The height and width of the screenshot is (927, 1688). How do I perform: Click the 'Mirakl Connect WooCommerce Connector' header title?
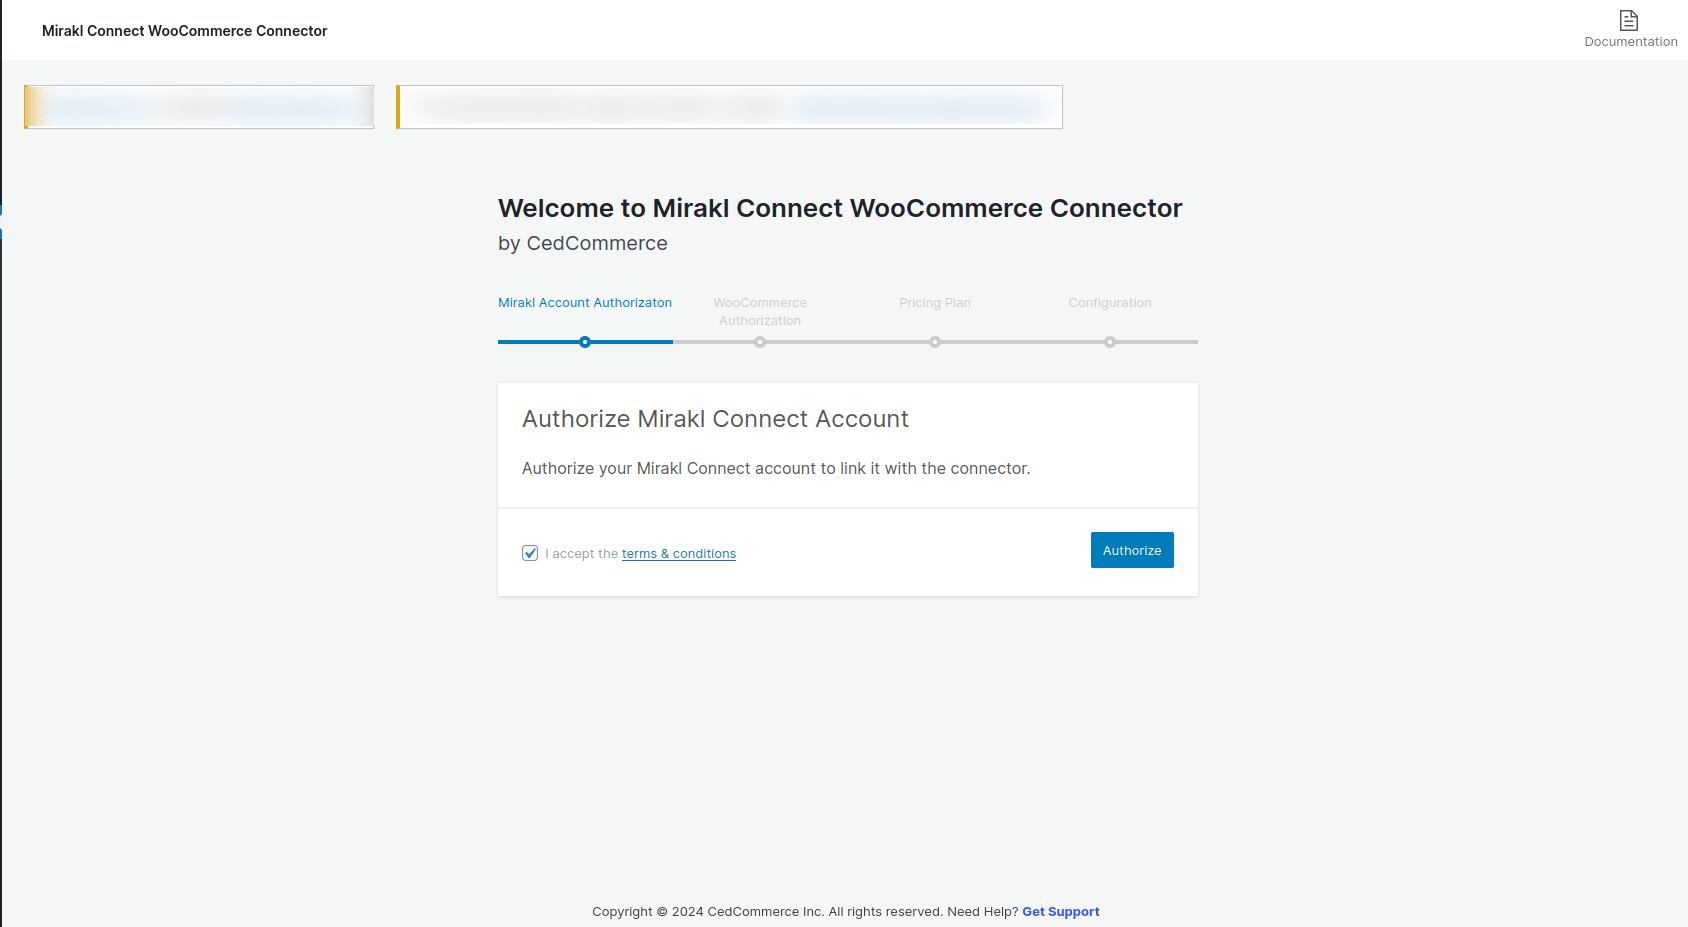(x=183, y=30)
